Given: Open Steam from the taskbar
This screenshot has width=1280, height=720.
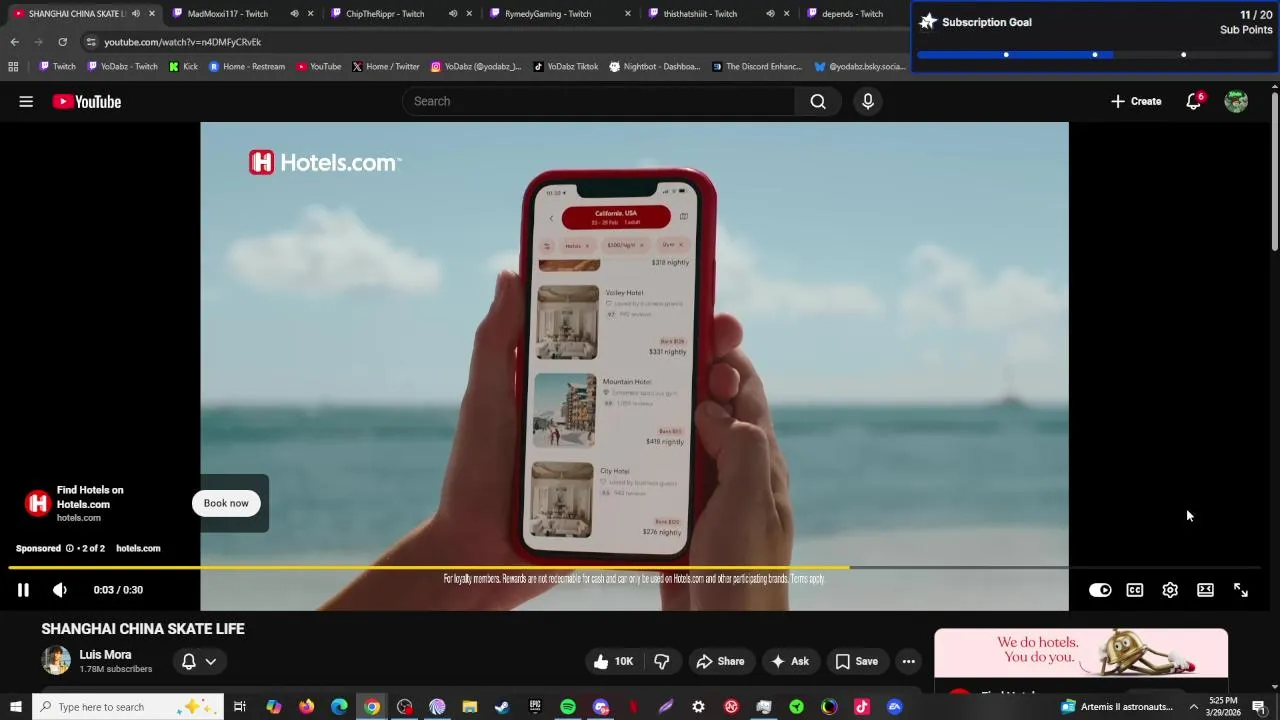Looking at the screenshot, I should (x=502, y=707).
